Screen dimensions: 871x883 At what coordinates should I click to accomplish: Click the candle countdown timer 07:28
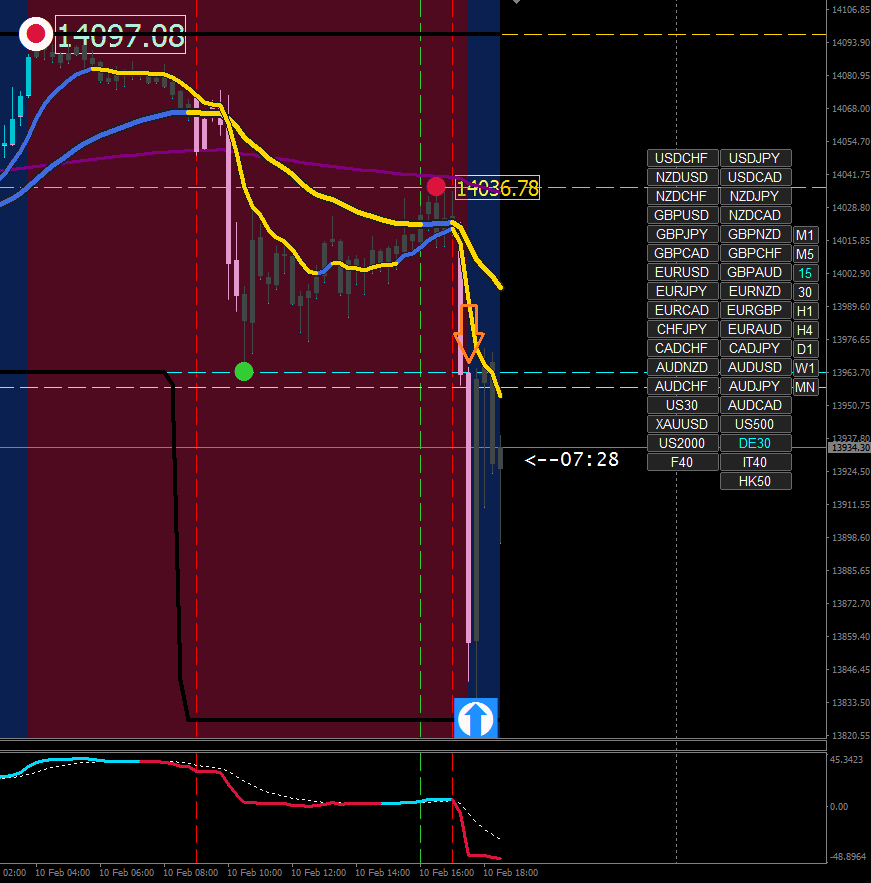572,460
